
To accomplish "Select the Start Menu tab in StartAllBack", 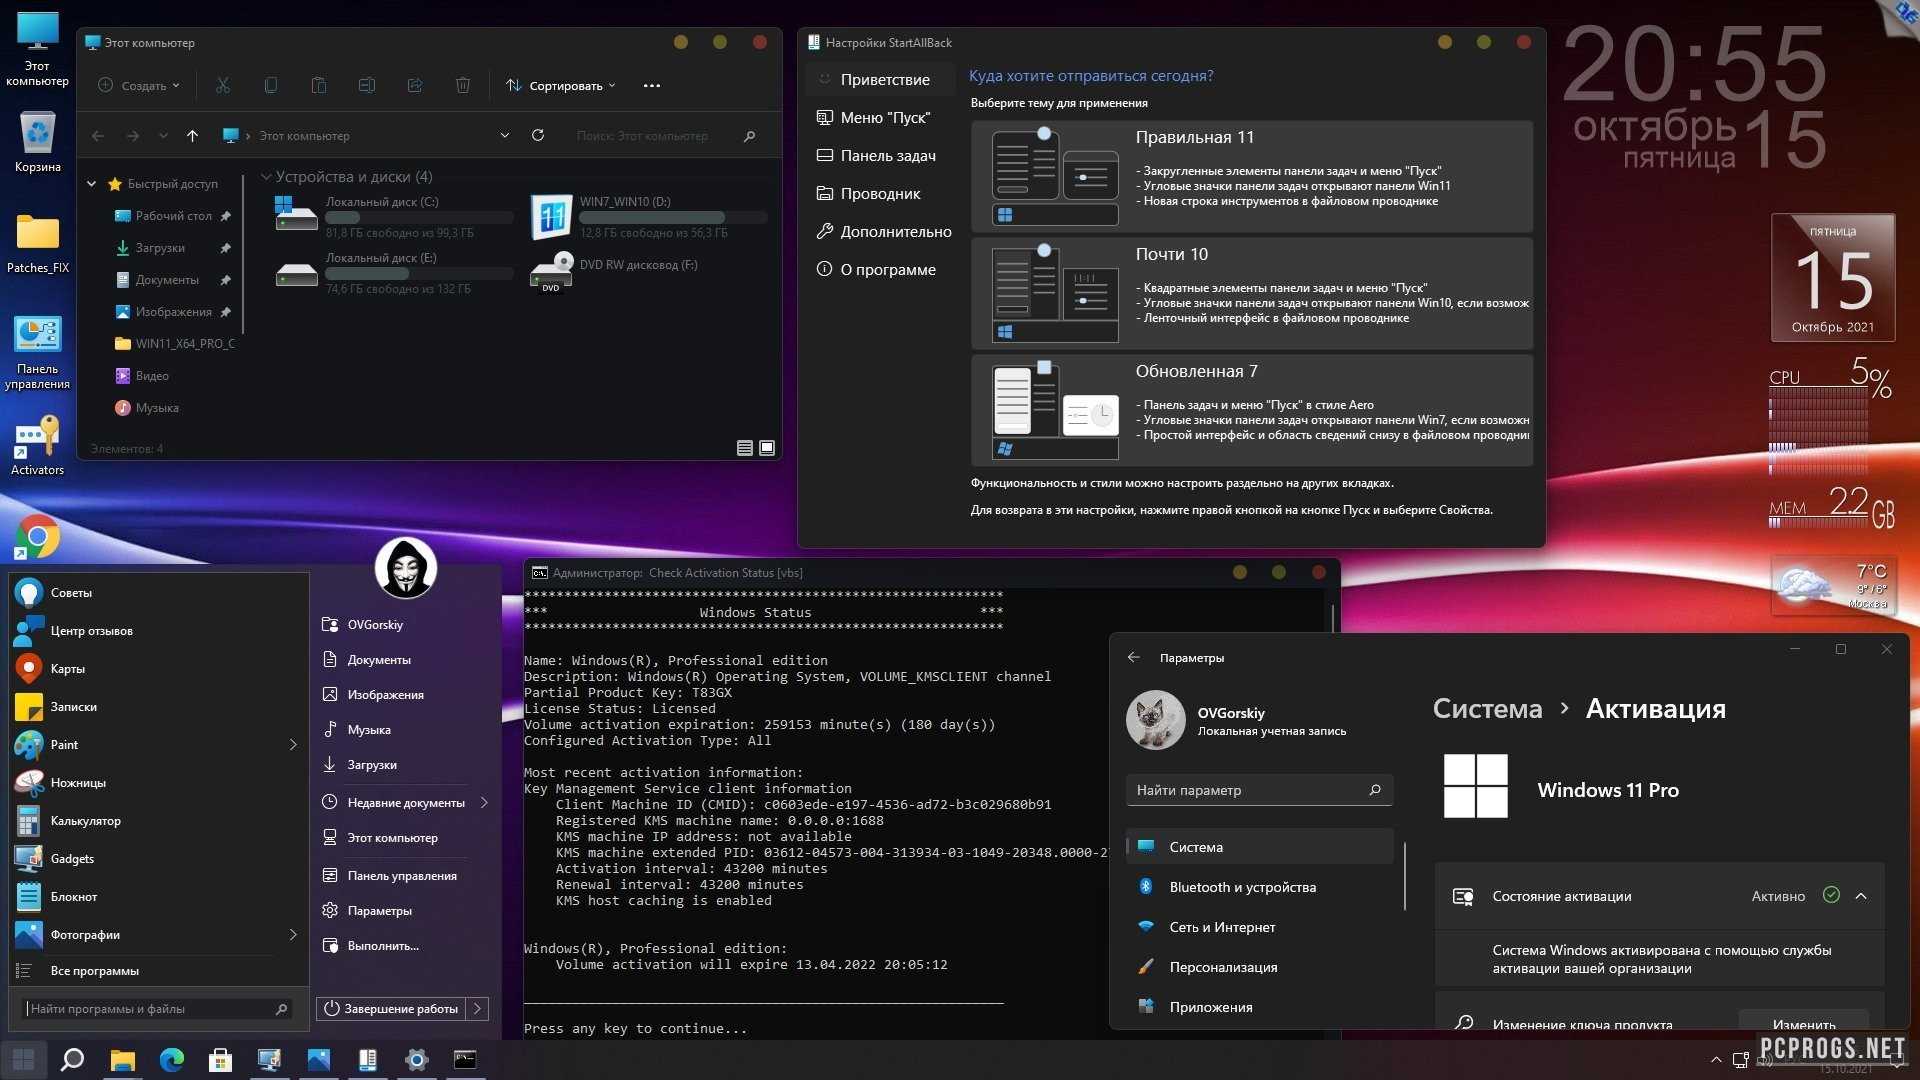I will [880, 117].
